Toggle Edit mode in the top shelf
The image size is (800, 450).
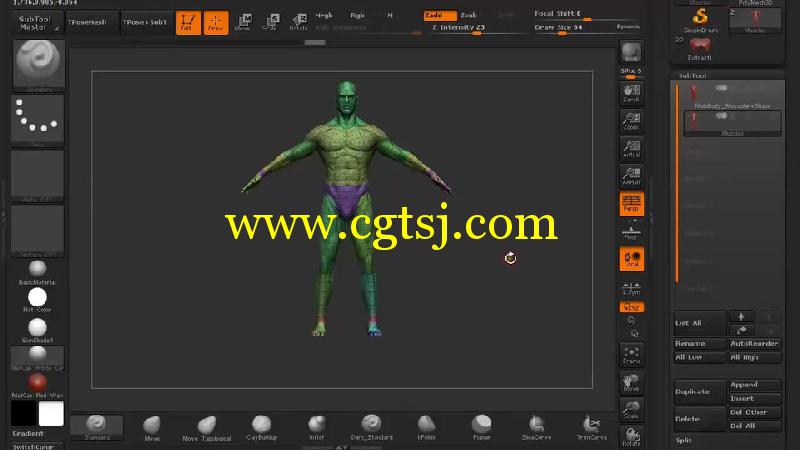click(x=188, y=22)
